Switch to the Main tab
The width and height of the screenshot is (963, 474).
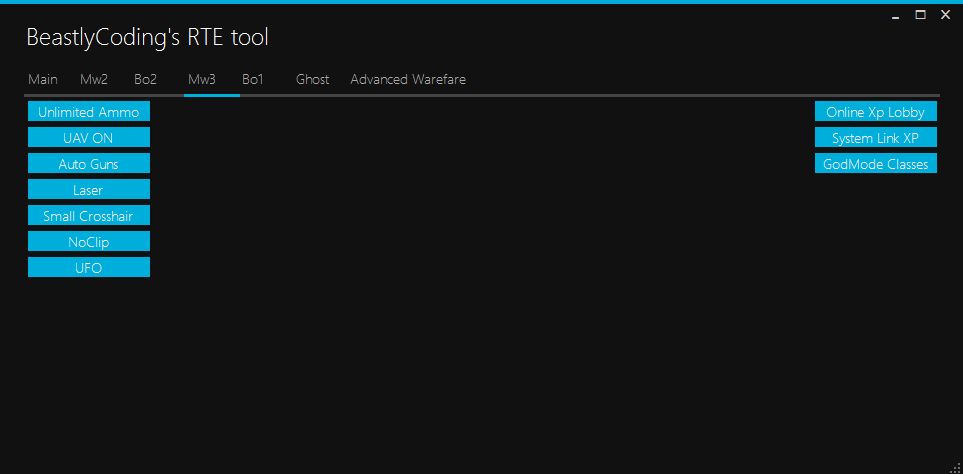pyautogui.click(x=42, y=79)
